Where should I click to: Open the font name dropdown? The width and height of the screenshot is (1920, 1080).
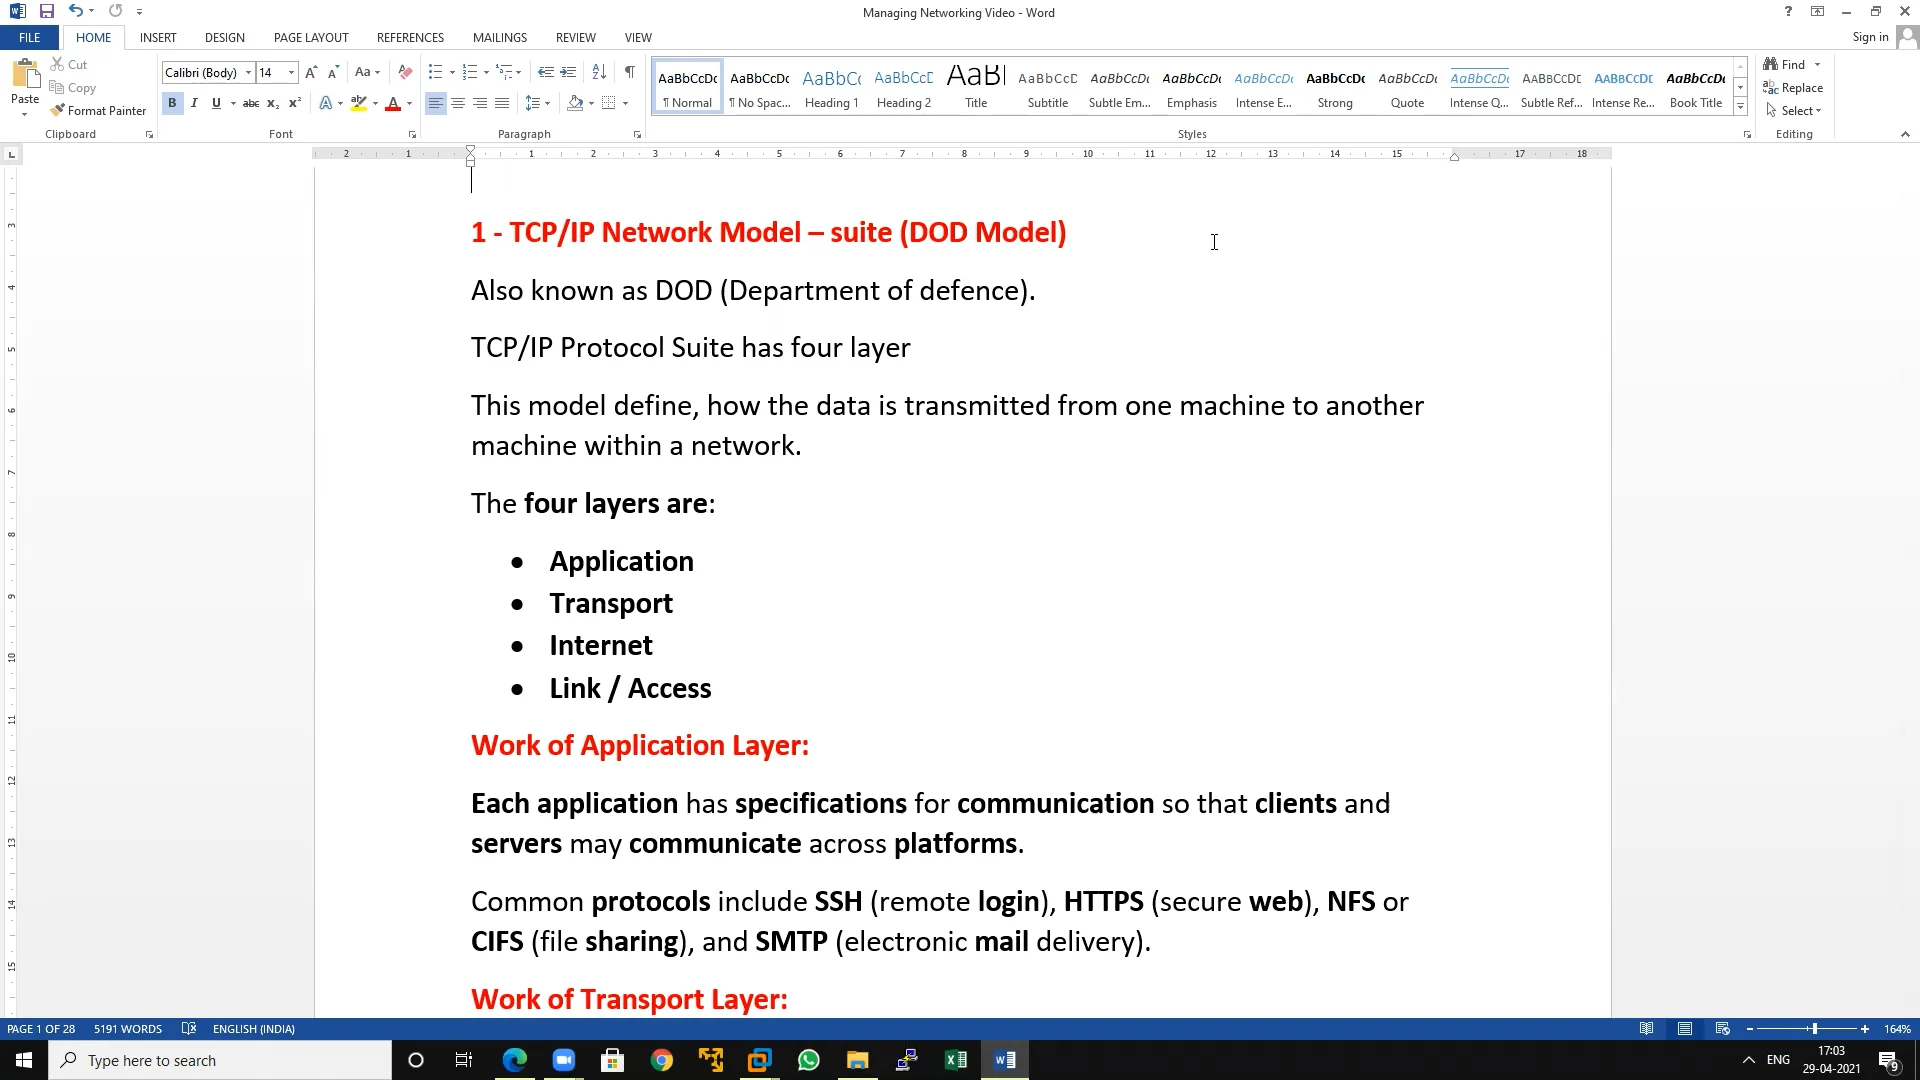coord(248,73)
